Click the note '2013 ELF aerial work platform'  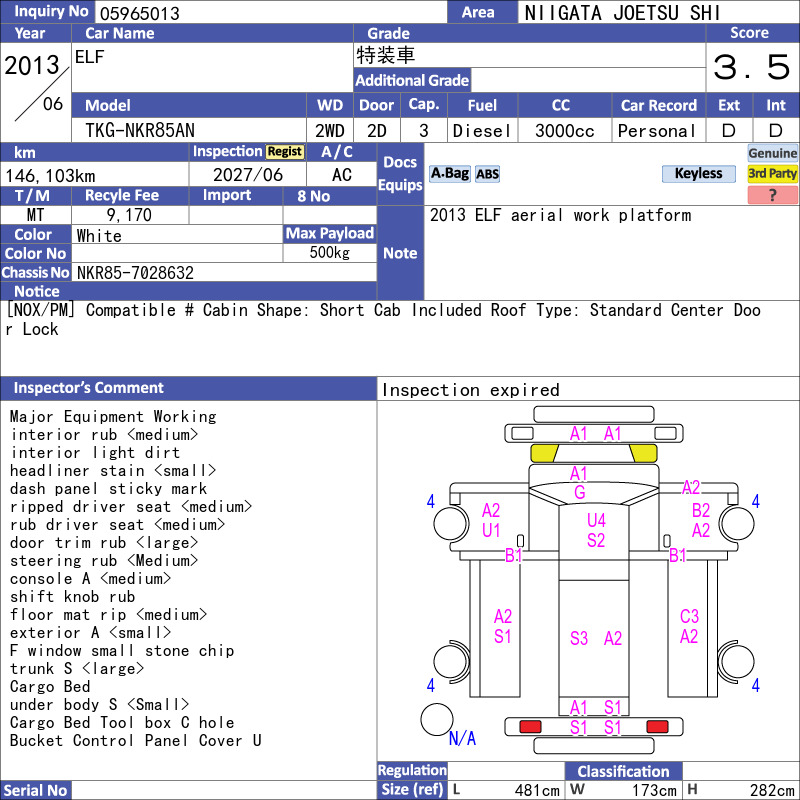[x=560, y=215]
